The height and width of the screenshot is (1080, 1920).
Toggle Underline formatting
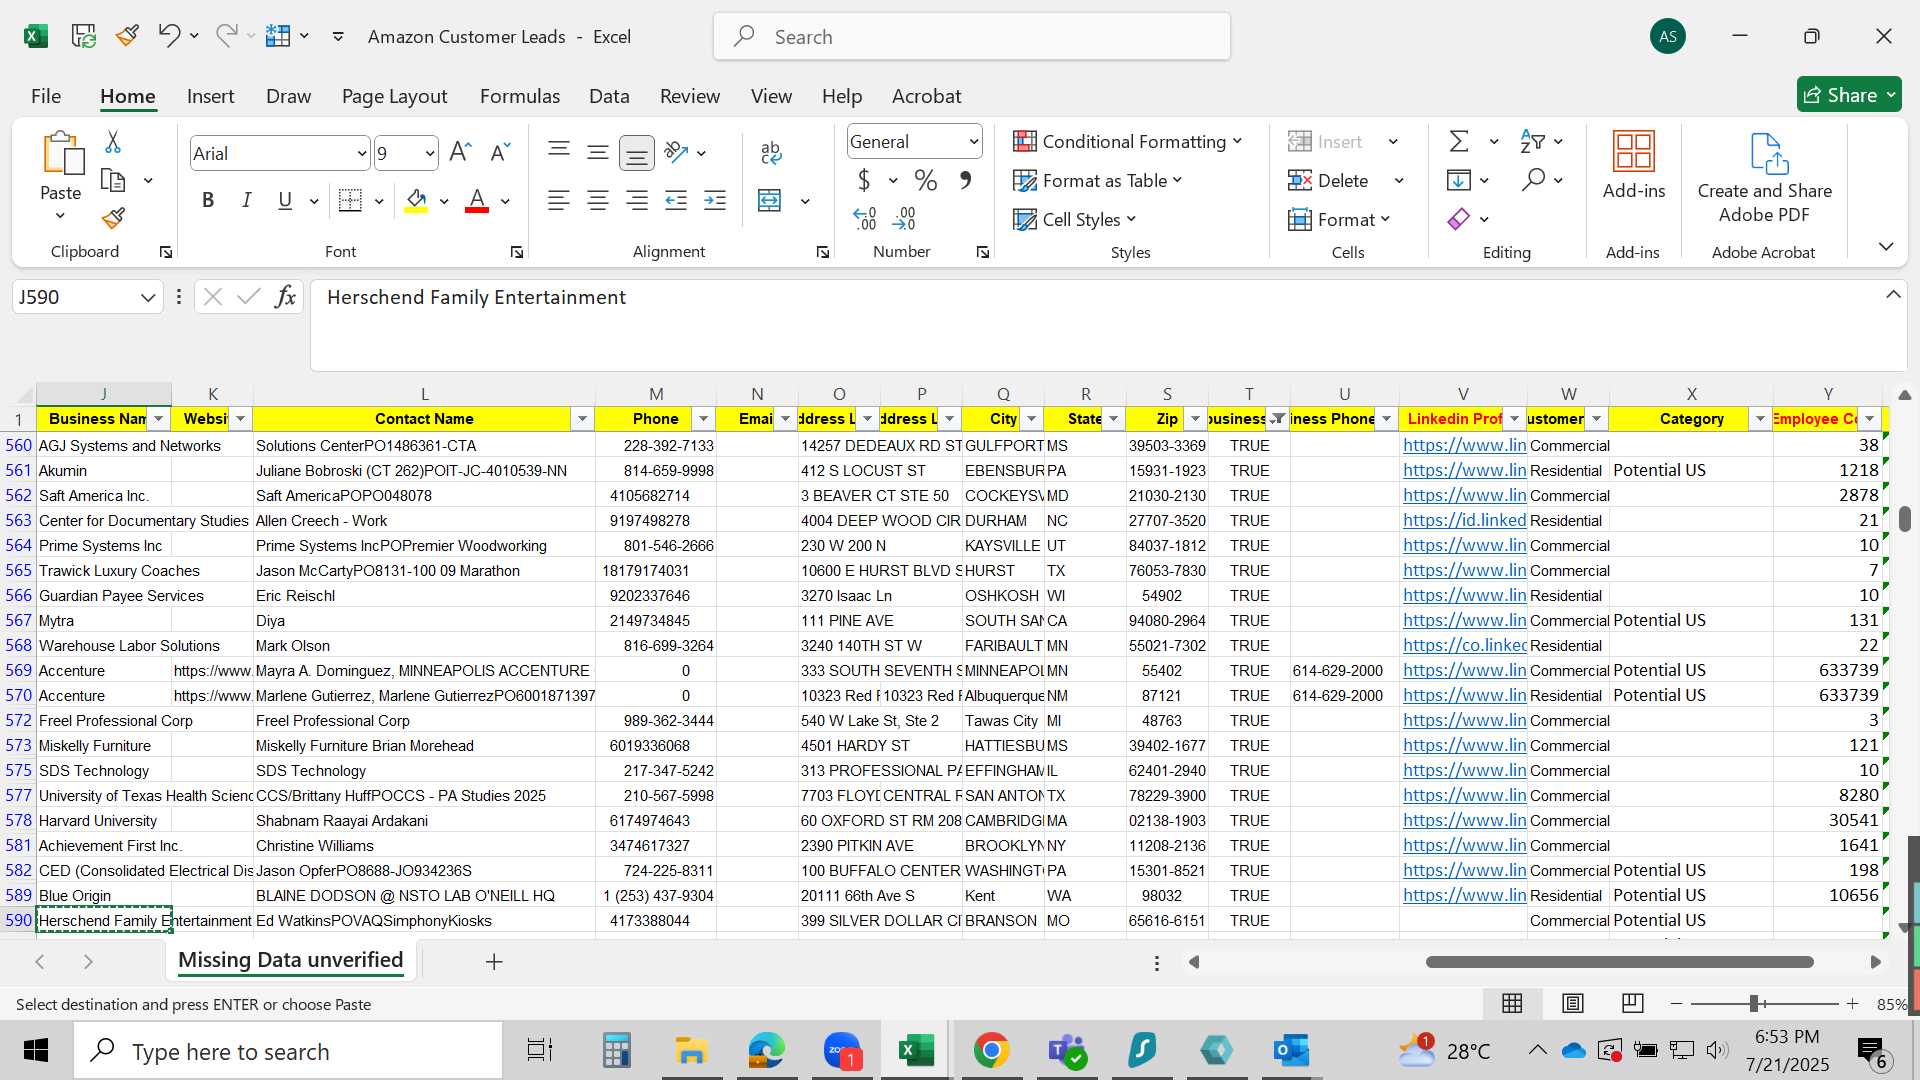point(285,200)
